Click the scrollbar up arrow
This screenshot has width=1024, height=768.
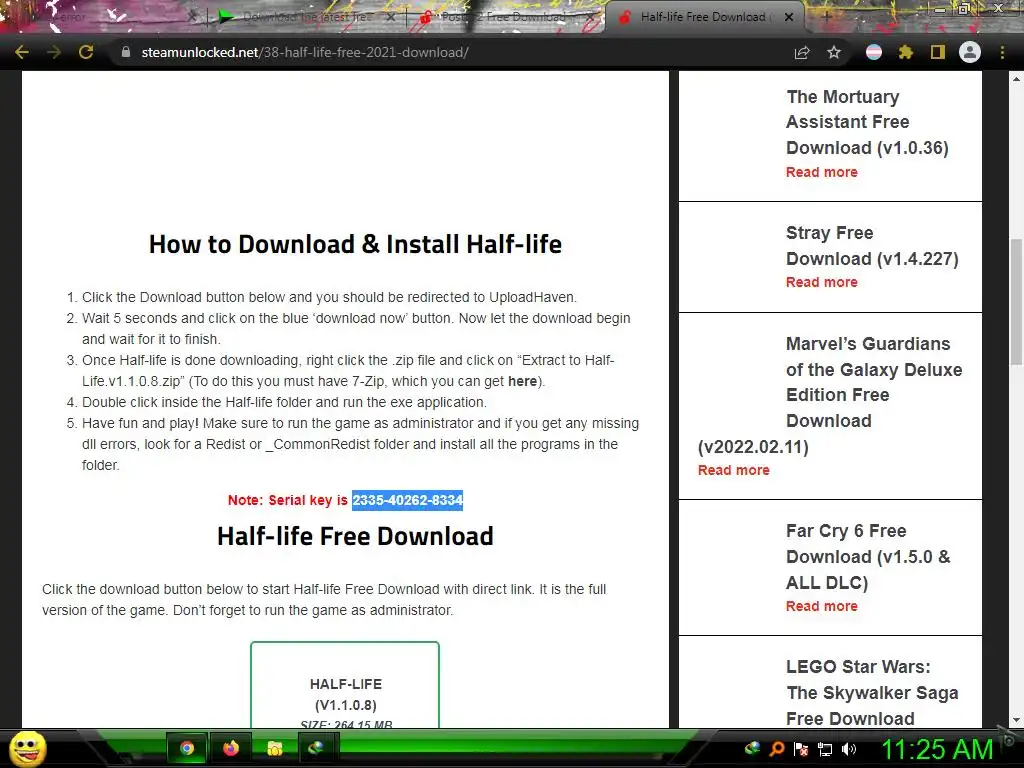[1016, 78]
